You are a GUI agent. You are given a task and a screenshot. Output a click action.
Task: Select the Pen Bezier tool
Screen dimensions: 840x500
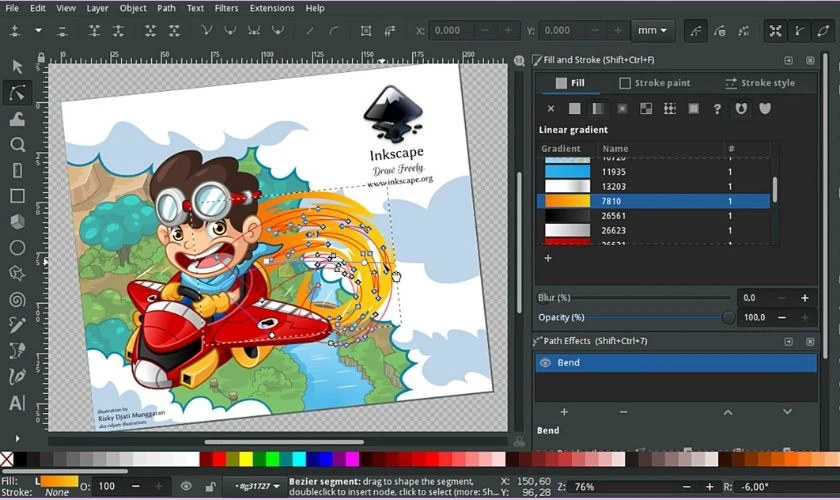point(17,350)
